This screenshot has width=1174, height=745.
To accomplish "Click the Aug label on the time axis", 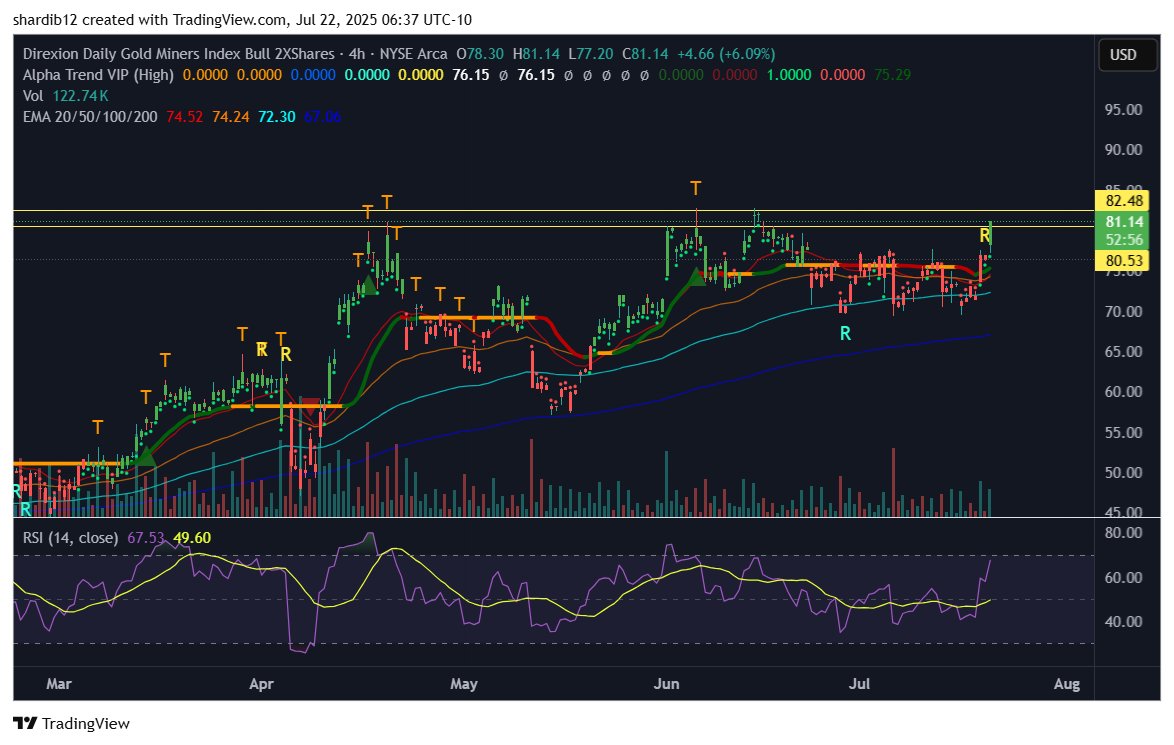I will 1067,684.
